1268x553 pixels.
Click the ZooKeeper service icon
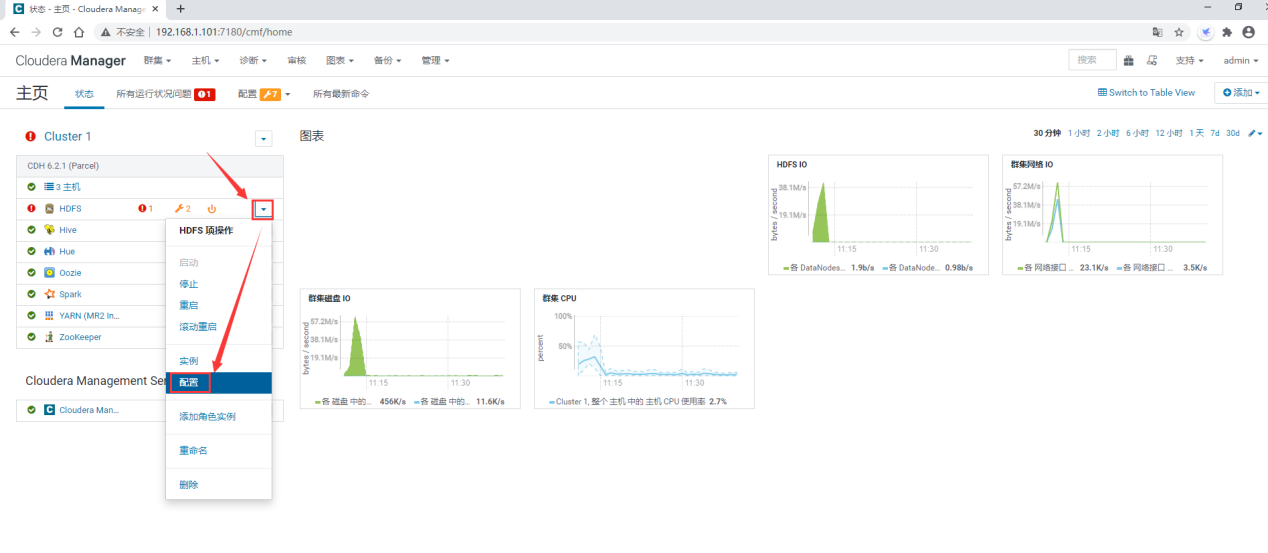(49, 337)
